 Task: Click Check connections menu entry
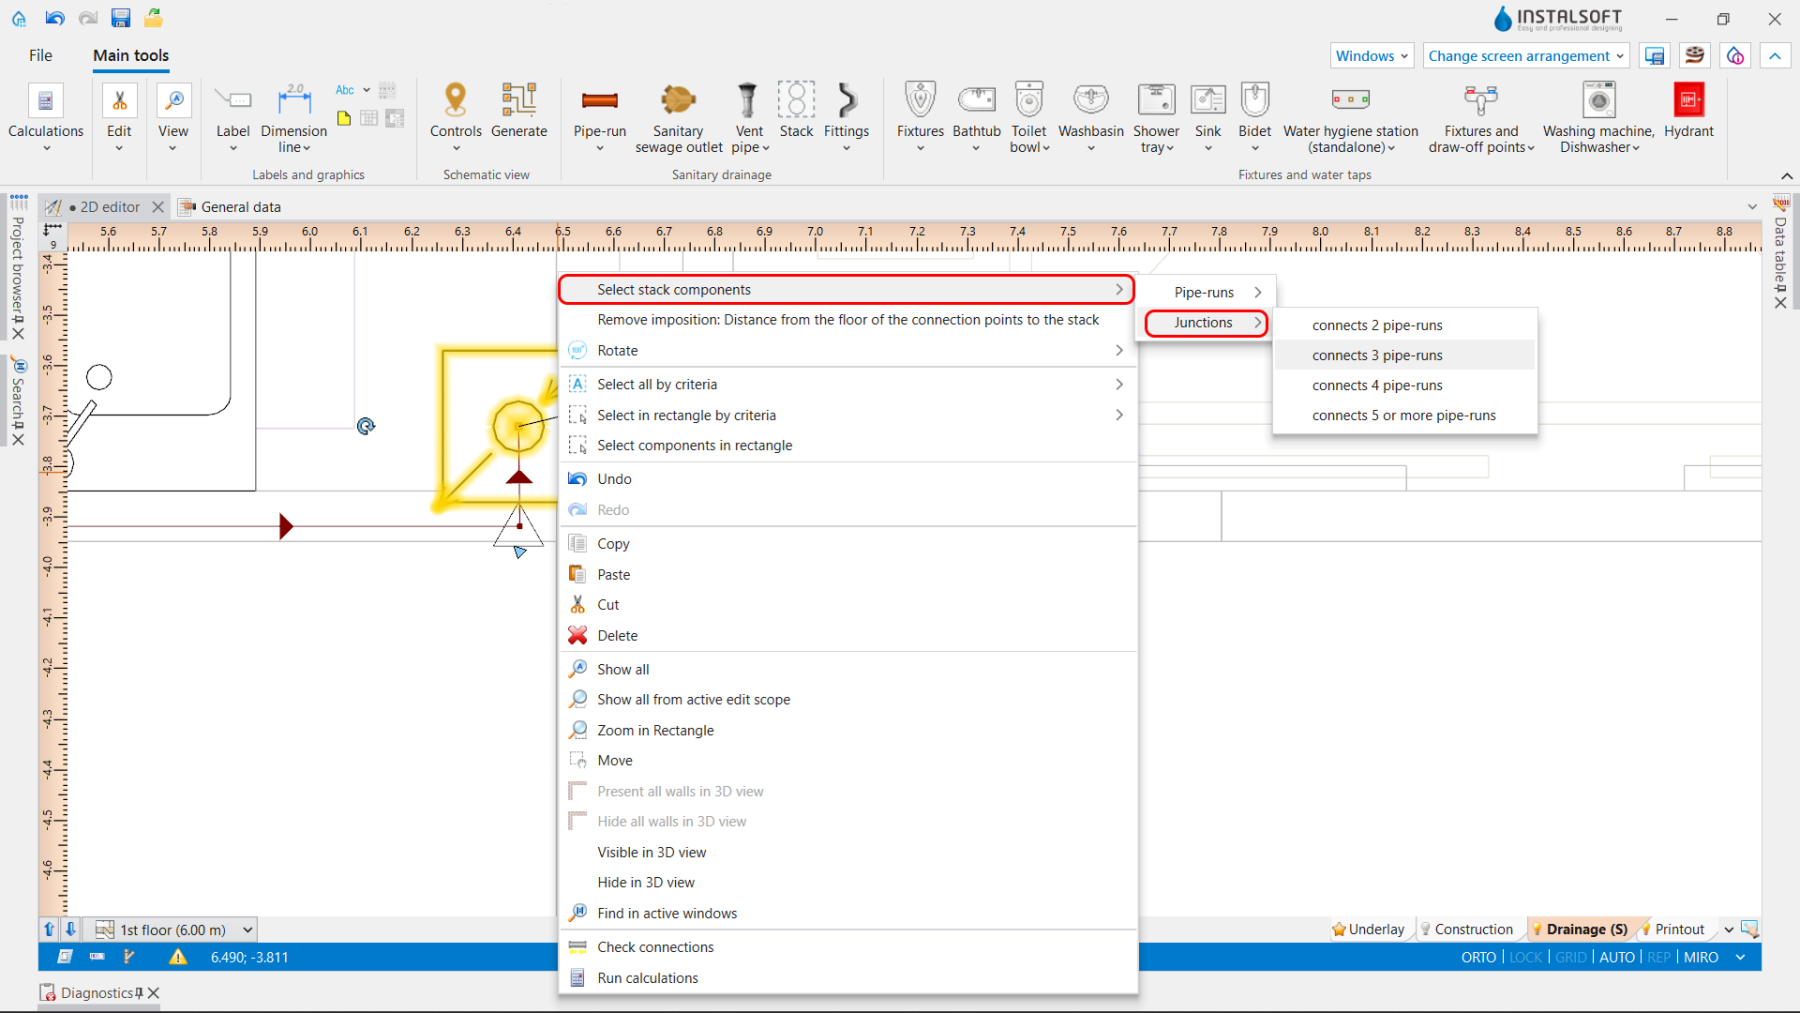pos(655,947)
